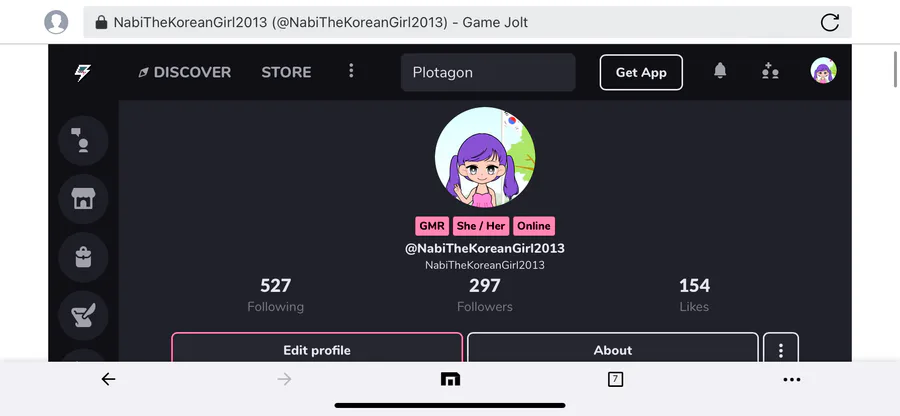Click the Edit profile button
Viewport: 900px width, 416px height.
click(317, 348)
